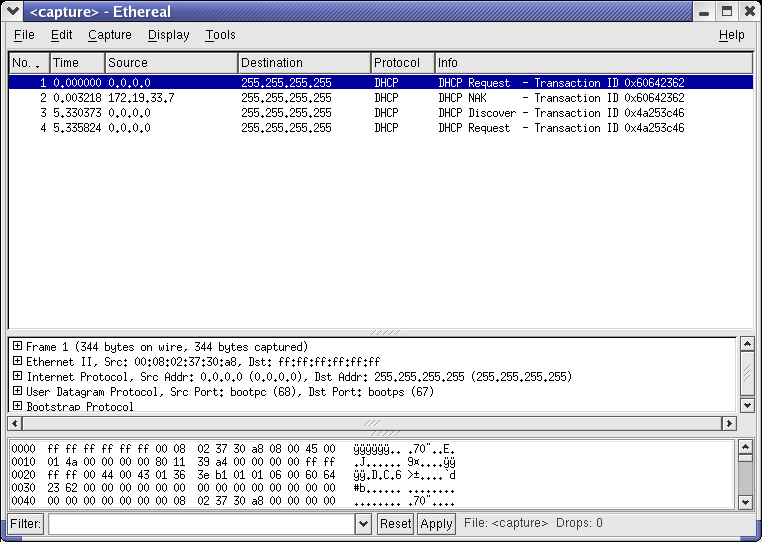Select the DHCP Discover packet row
The width and height of the screenshot is (762, 542).
[380, 113]
